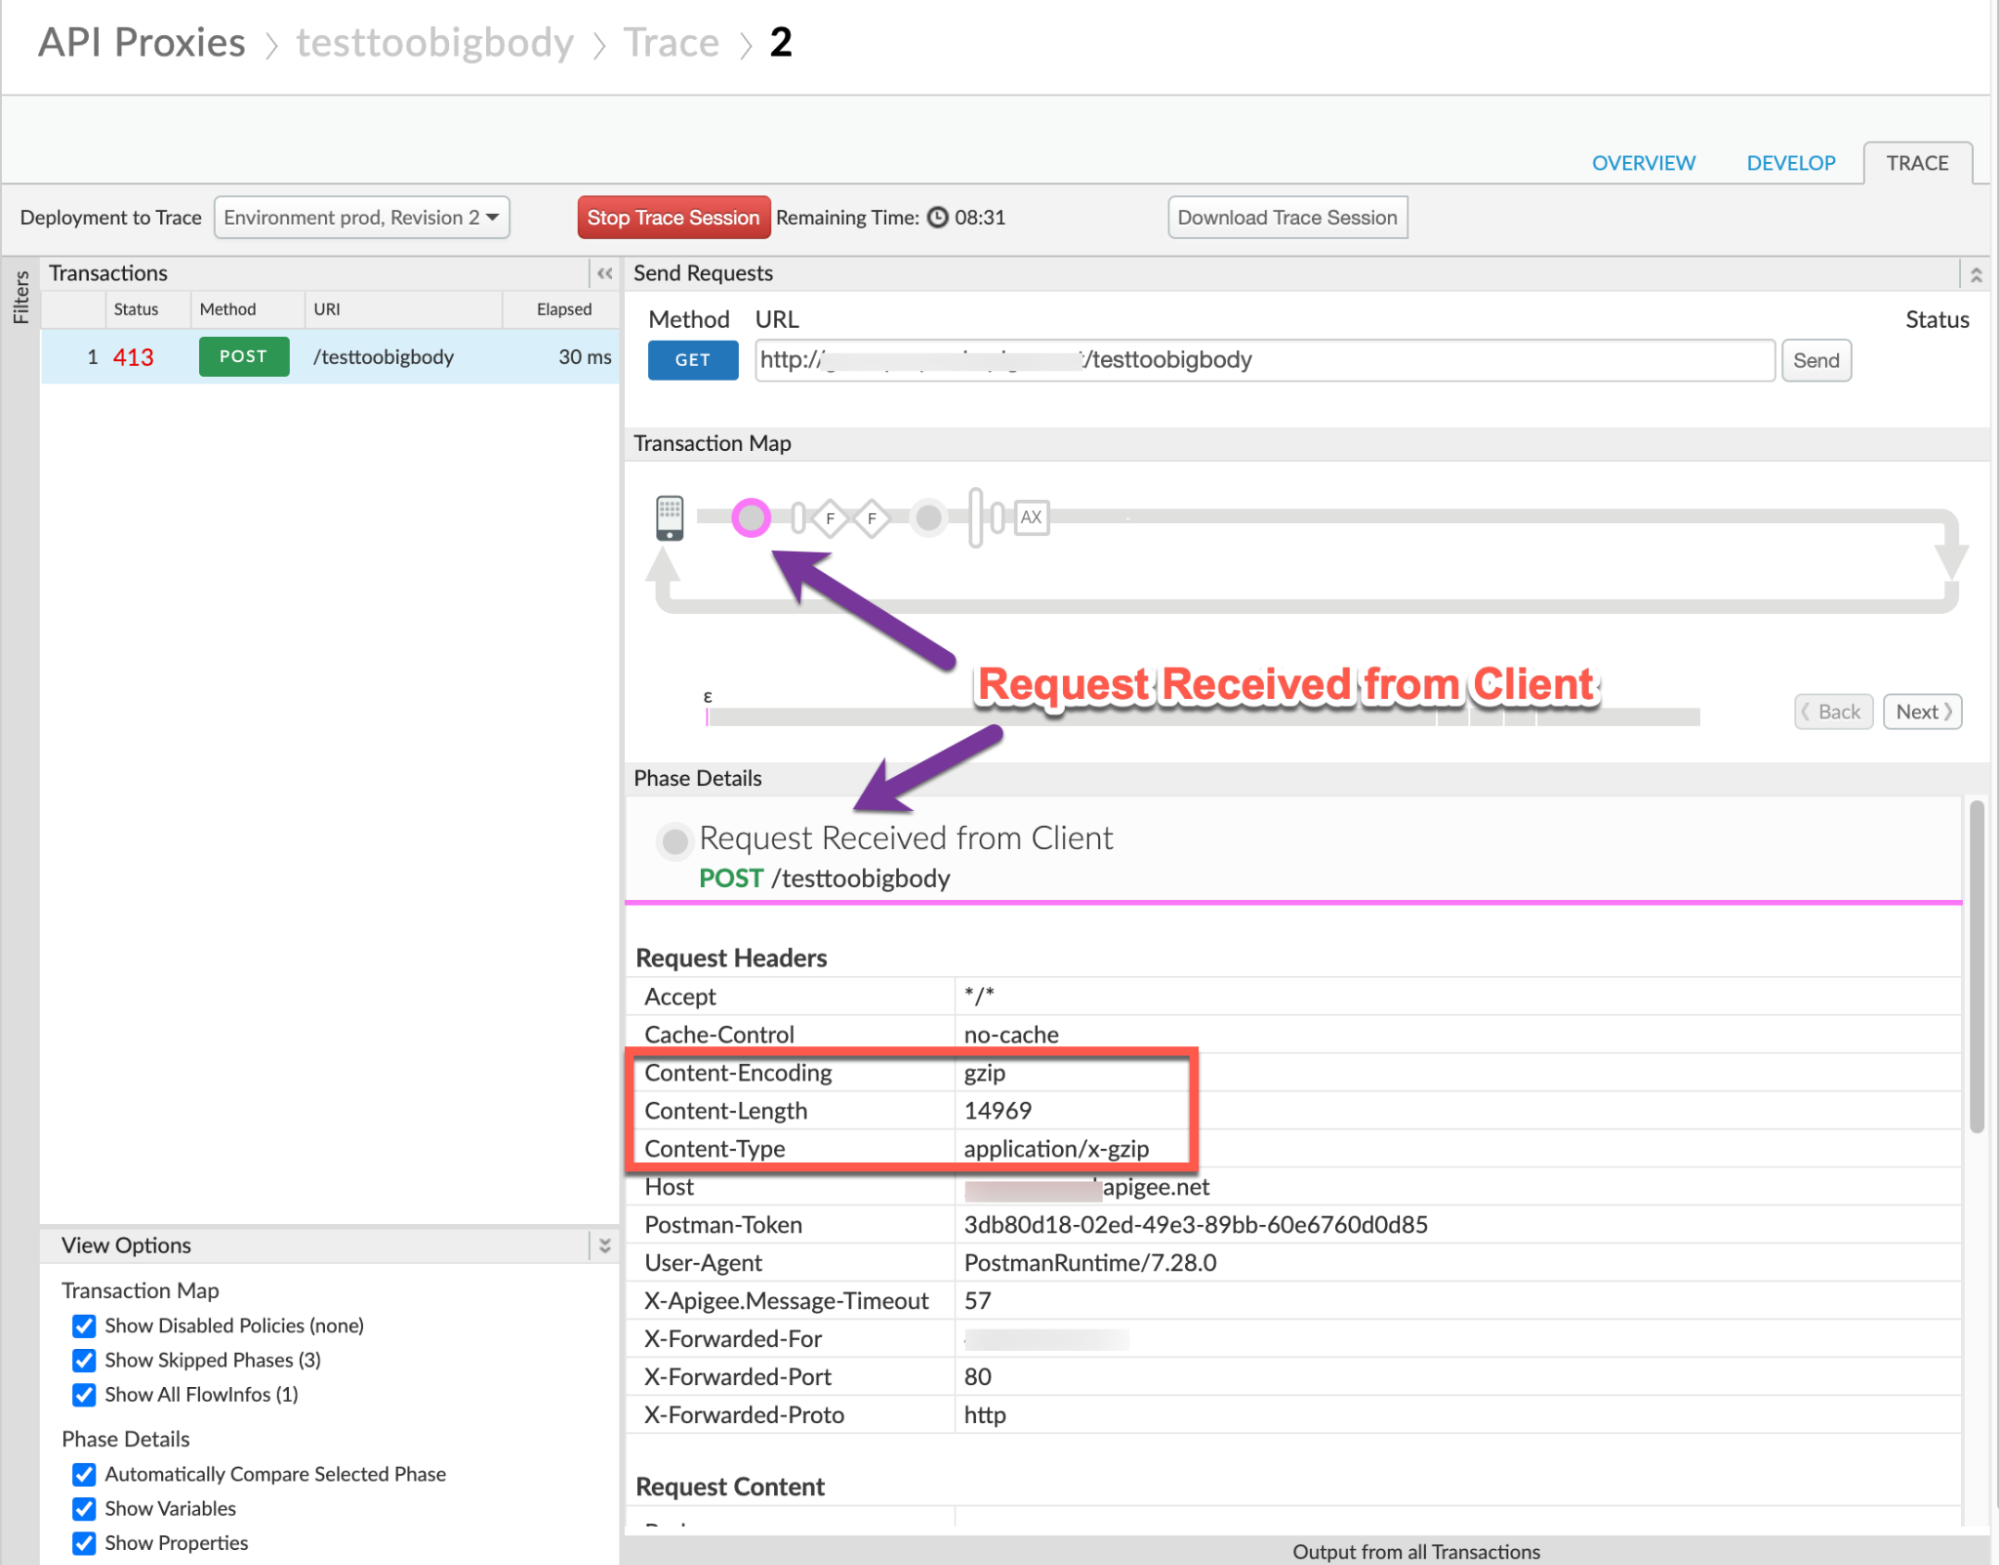This screenshot has width=1999, height=1565.
Task: Select the pink highlighted request-received circle
Action: pyautogui.click(x=751, y=518)
